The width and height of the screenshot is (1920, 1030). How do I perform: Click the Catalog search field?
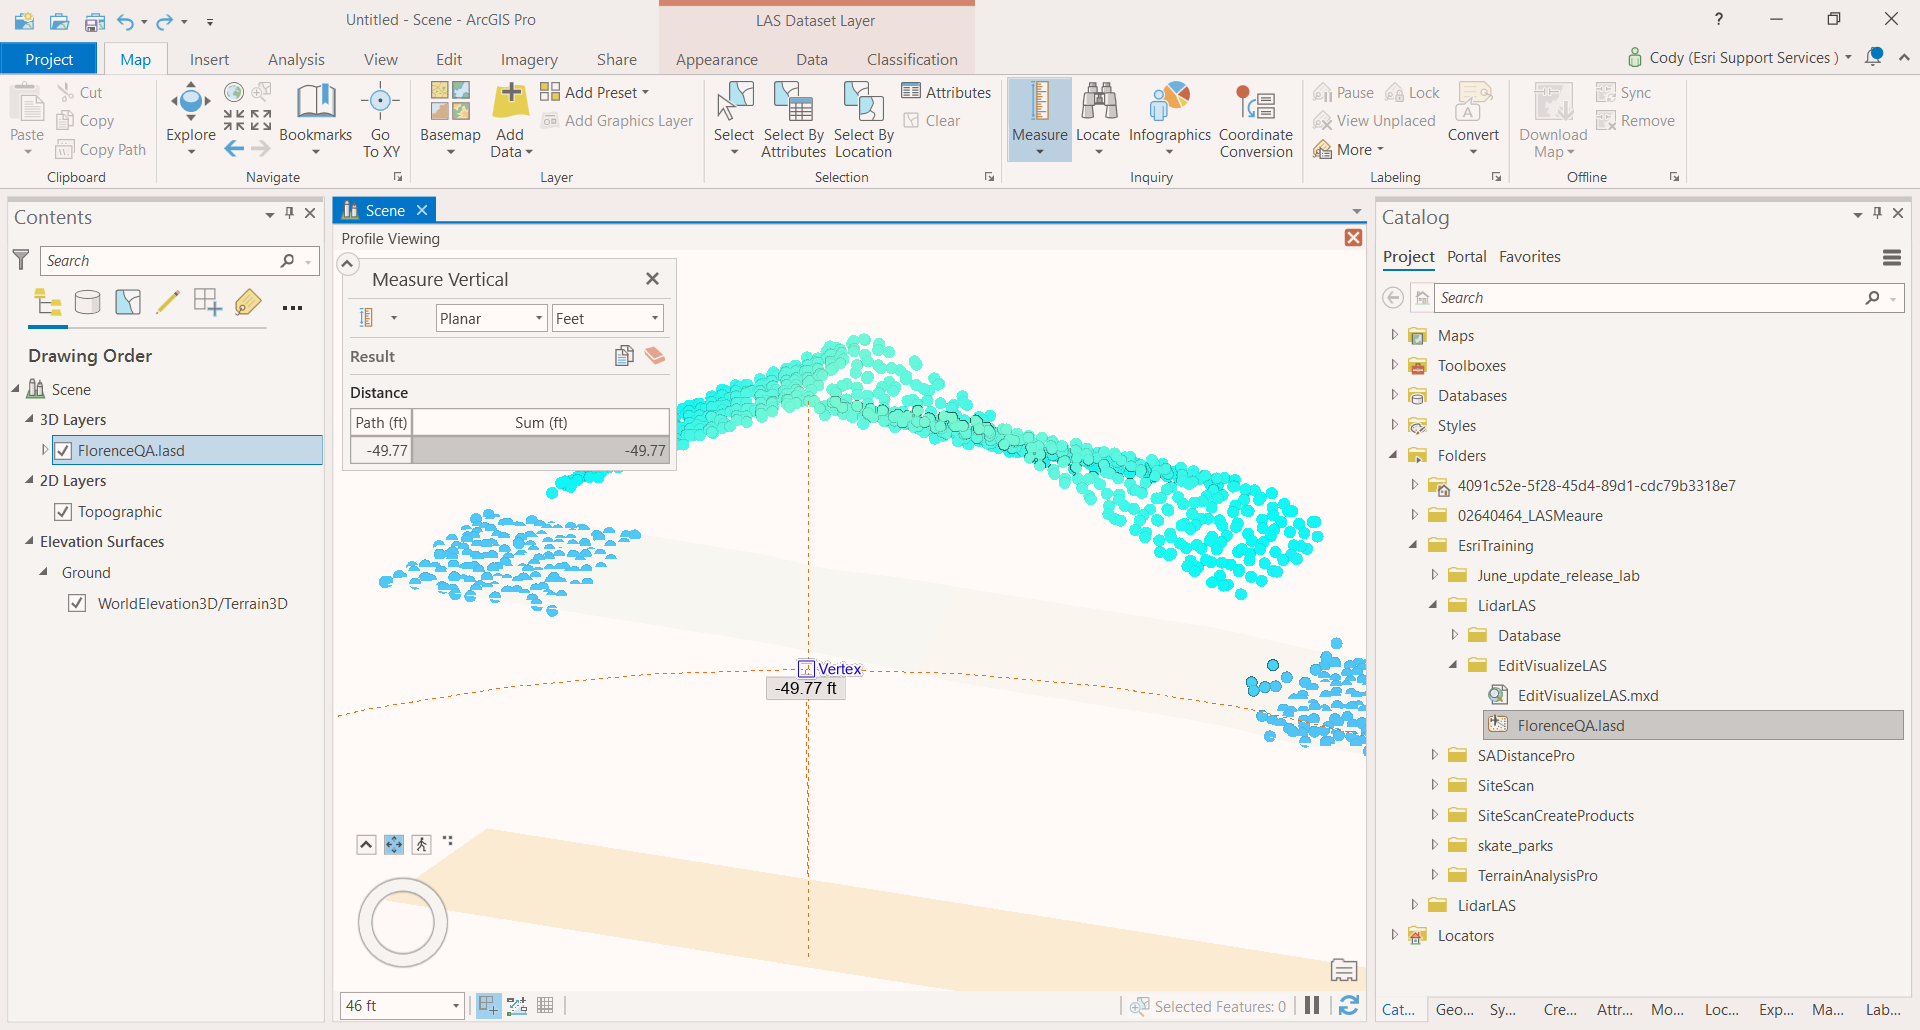[x=1650, y=298]
